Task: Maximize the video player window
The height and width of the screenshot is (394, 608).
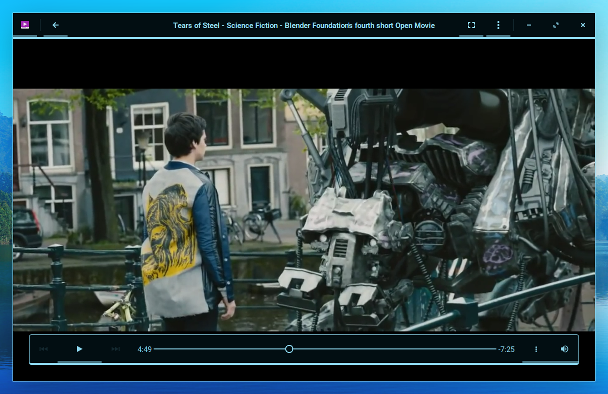Action: click(556, 25)
